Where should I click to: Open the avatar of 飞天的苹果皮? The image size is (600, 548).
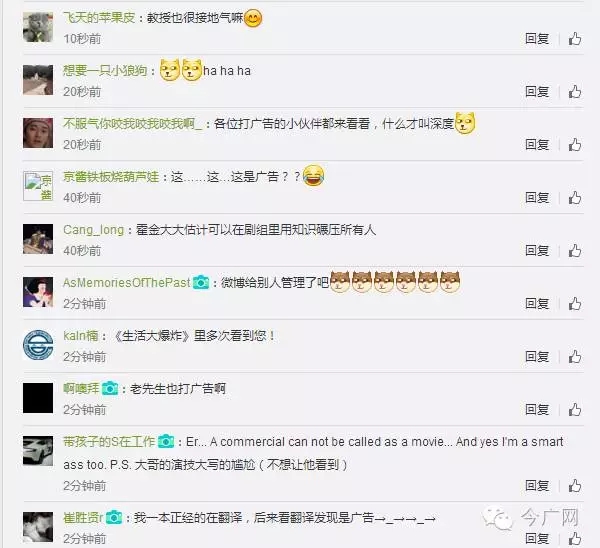(x=38, y=27)
